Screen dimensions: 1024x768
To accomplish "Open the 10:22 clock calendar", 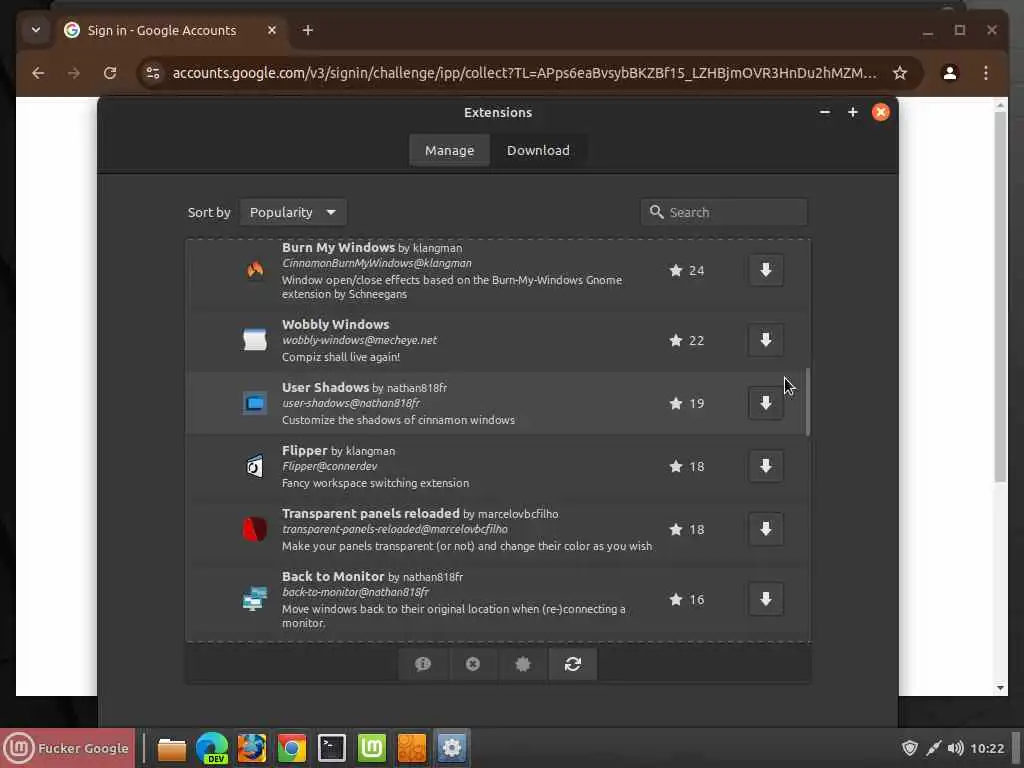I will click(x=987, y=748).
